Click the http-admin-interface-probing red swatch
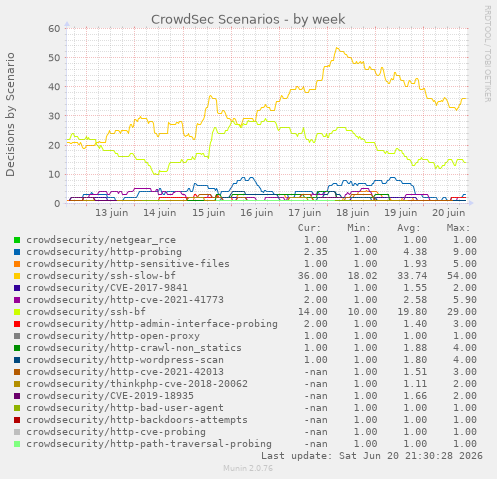This screenshot has width=497, height=479. tap(17, 324)
